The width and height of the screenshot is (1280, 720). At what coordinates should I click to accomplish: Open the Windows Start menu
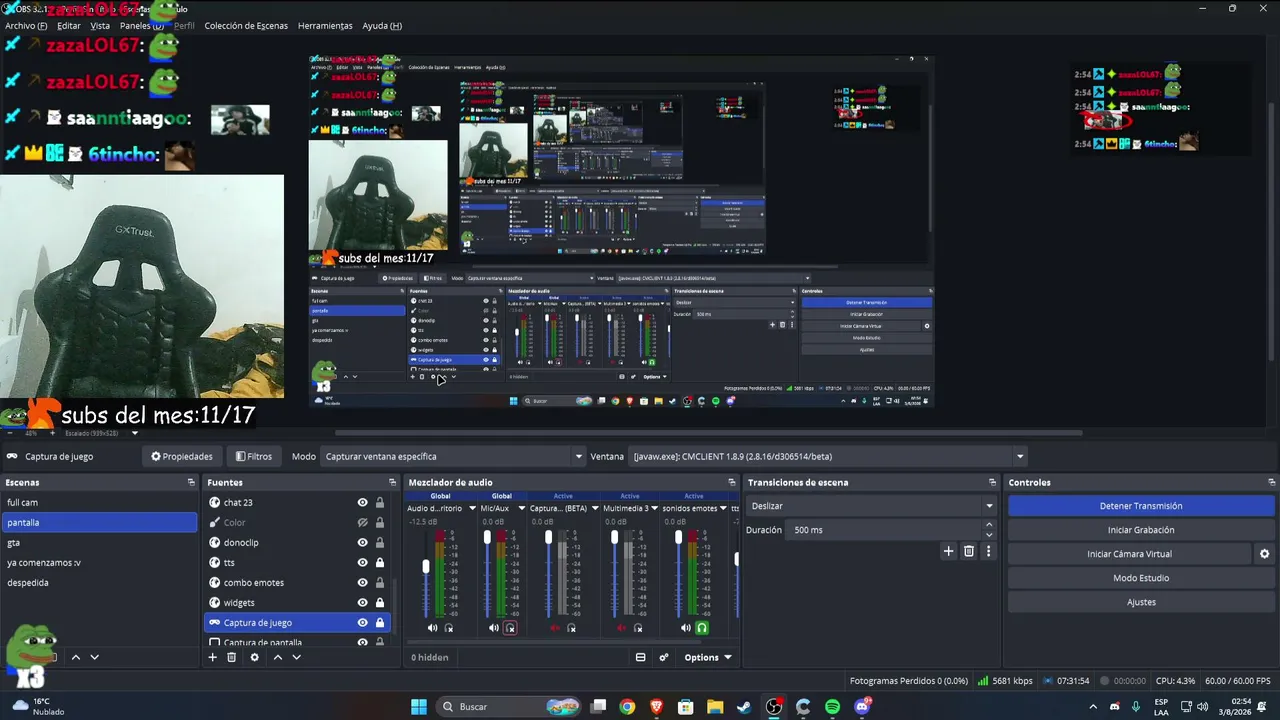[x=419, y=707]
